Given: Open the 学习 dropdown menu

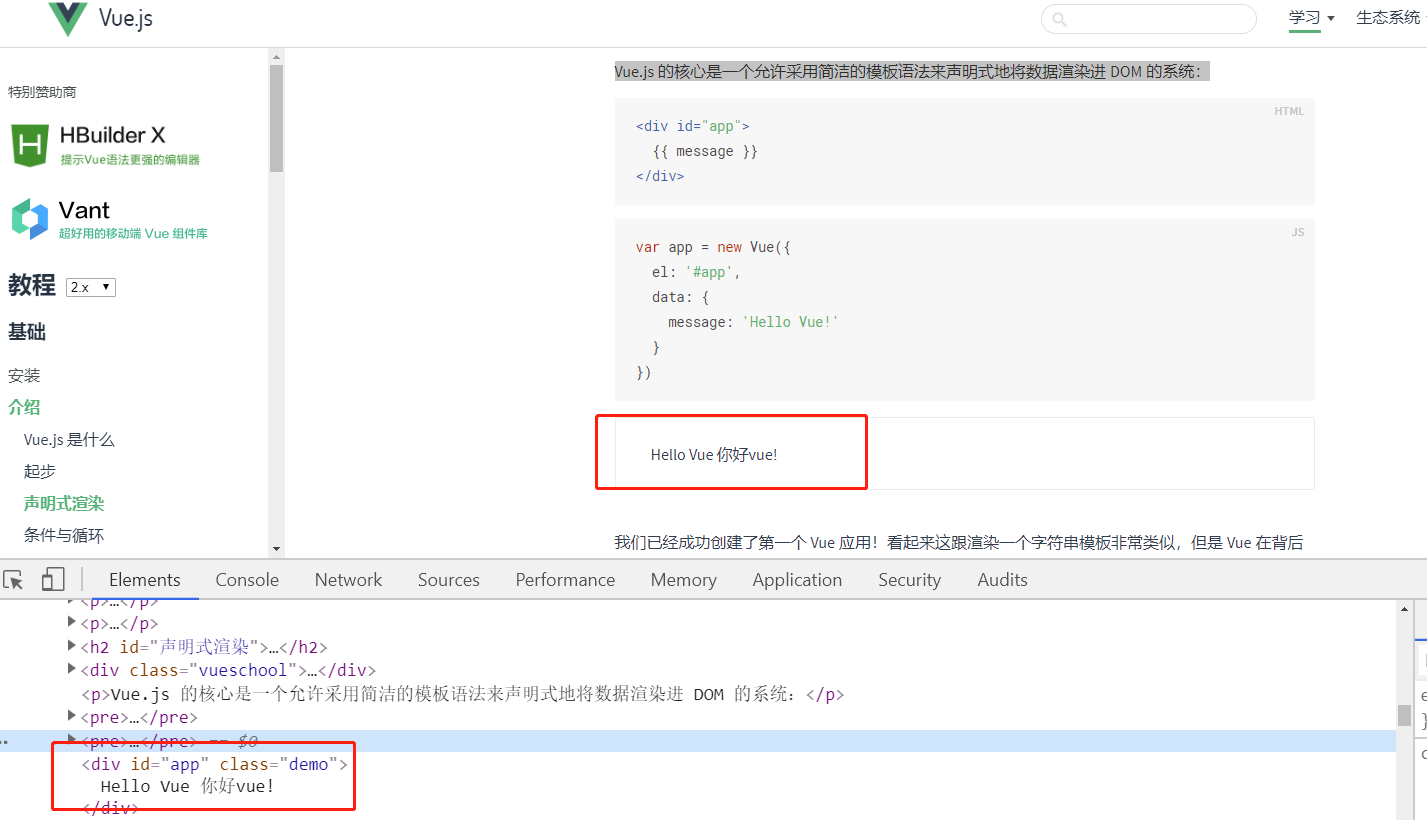Looking at the screenshot, I should point(1311,18).
